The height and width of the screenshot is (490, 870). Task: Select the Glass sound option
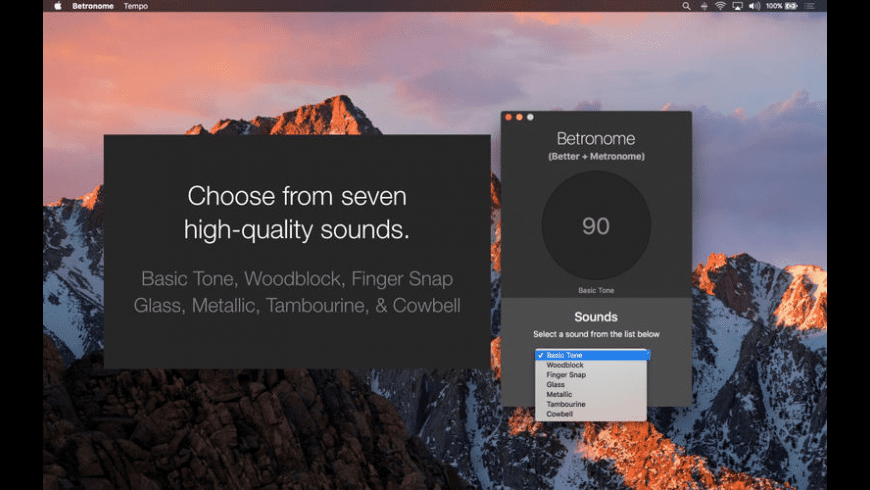[591, 385]
